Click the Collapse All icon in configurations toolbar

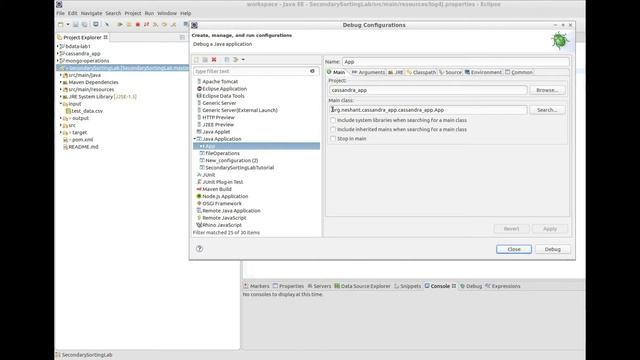pos(227,60)
